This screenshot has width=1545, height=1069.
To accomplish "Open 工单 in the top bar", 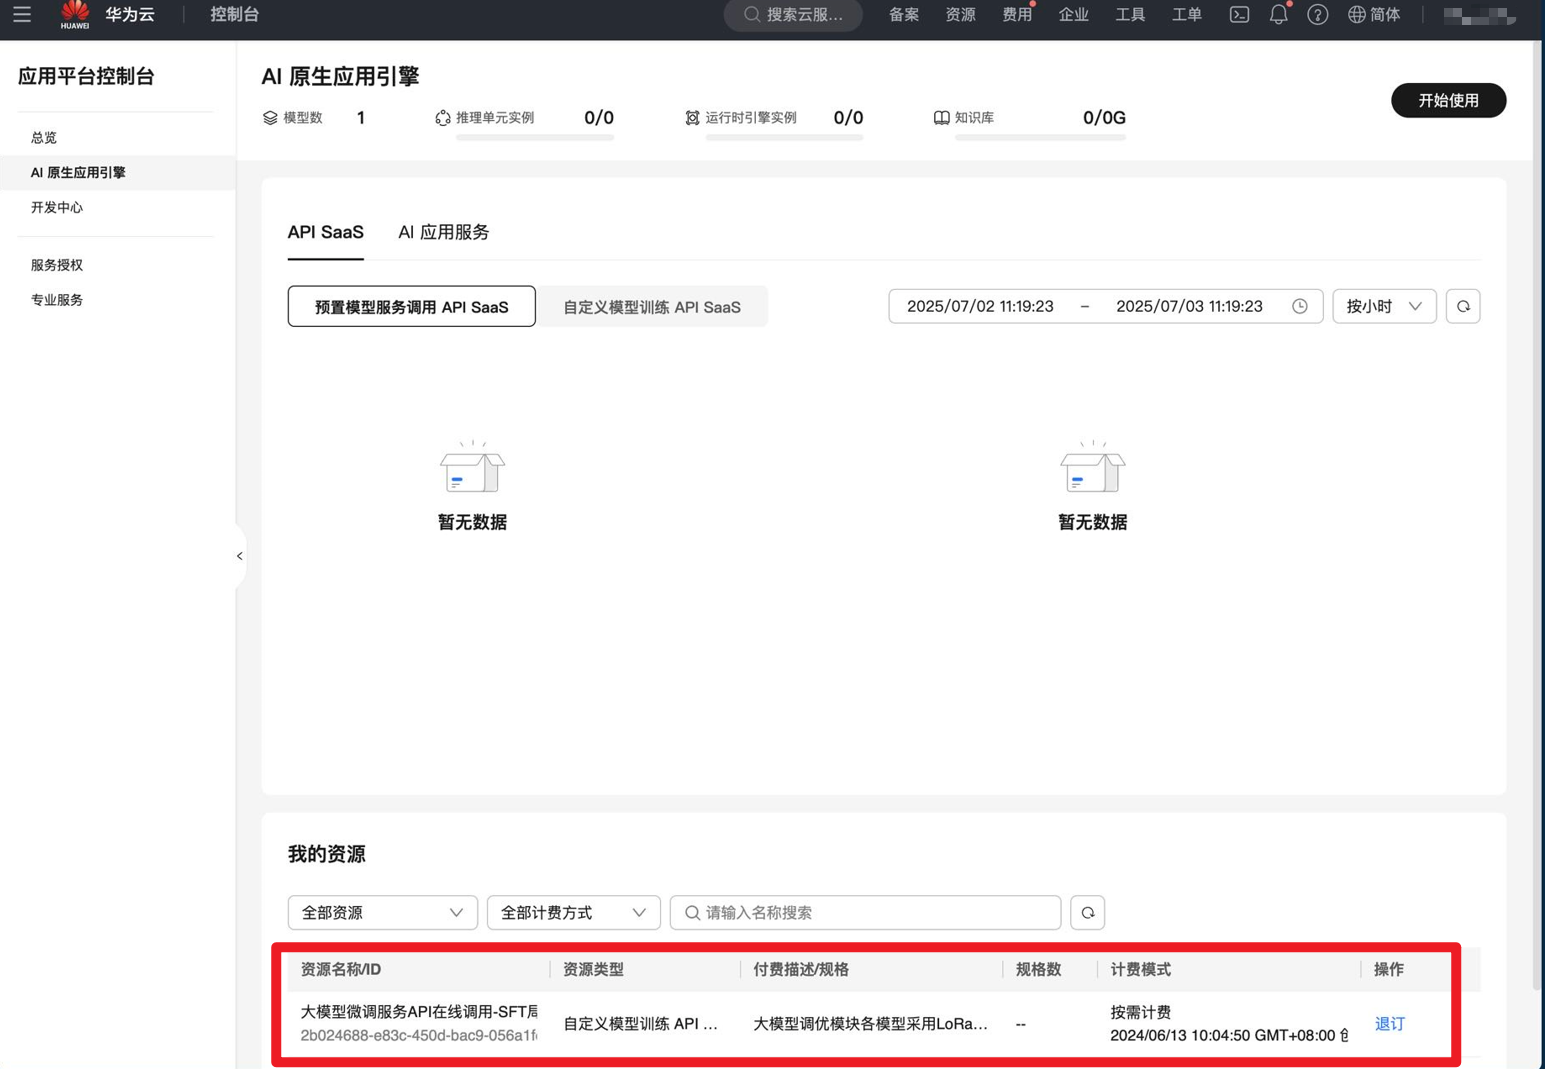I will click(x=1187, y=15).
